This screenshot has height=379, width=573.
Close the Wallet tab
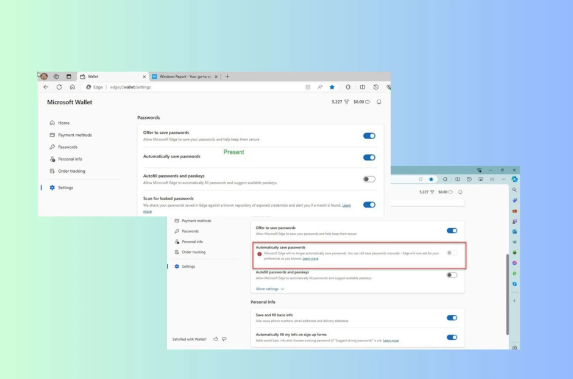pyautogui.click(x=144, y=76)
